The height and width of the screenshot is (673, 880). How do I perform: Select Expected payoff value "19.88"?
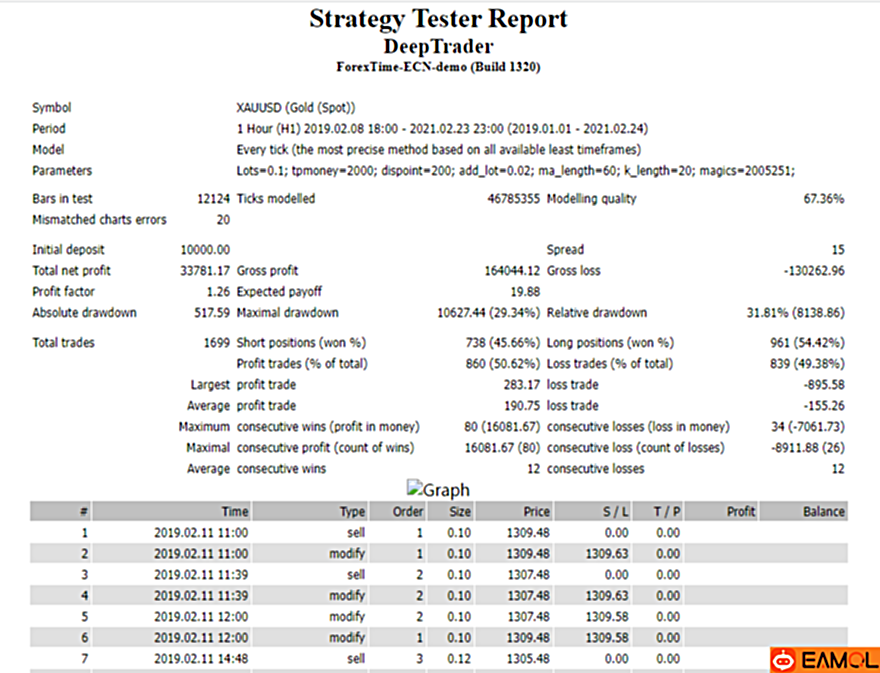click(525, 292)
